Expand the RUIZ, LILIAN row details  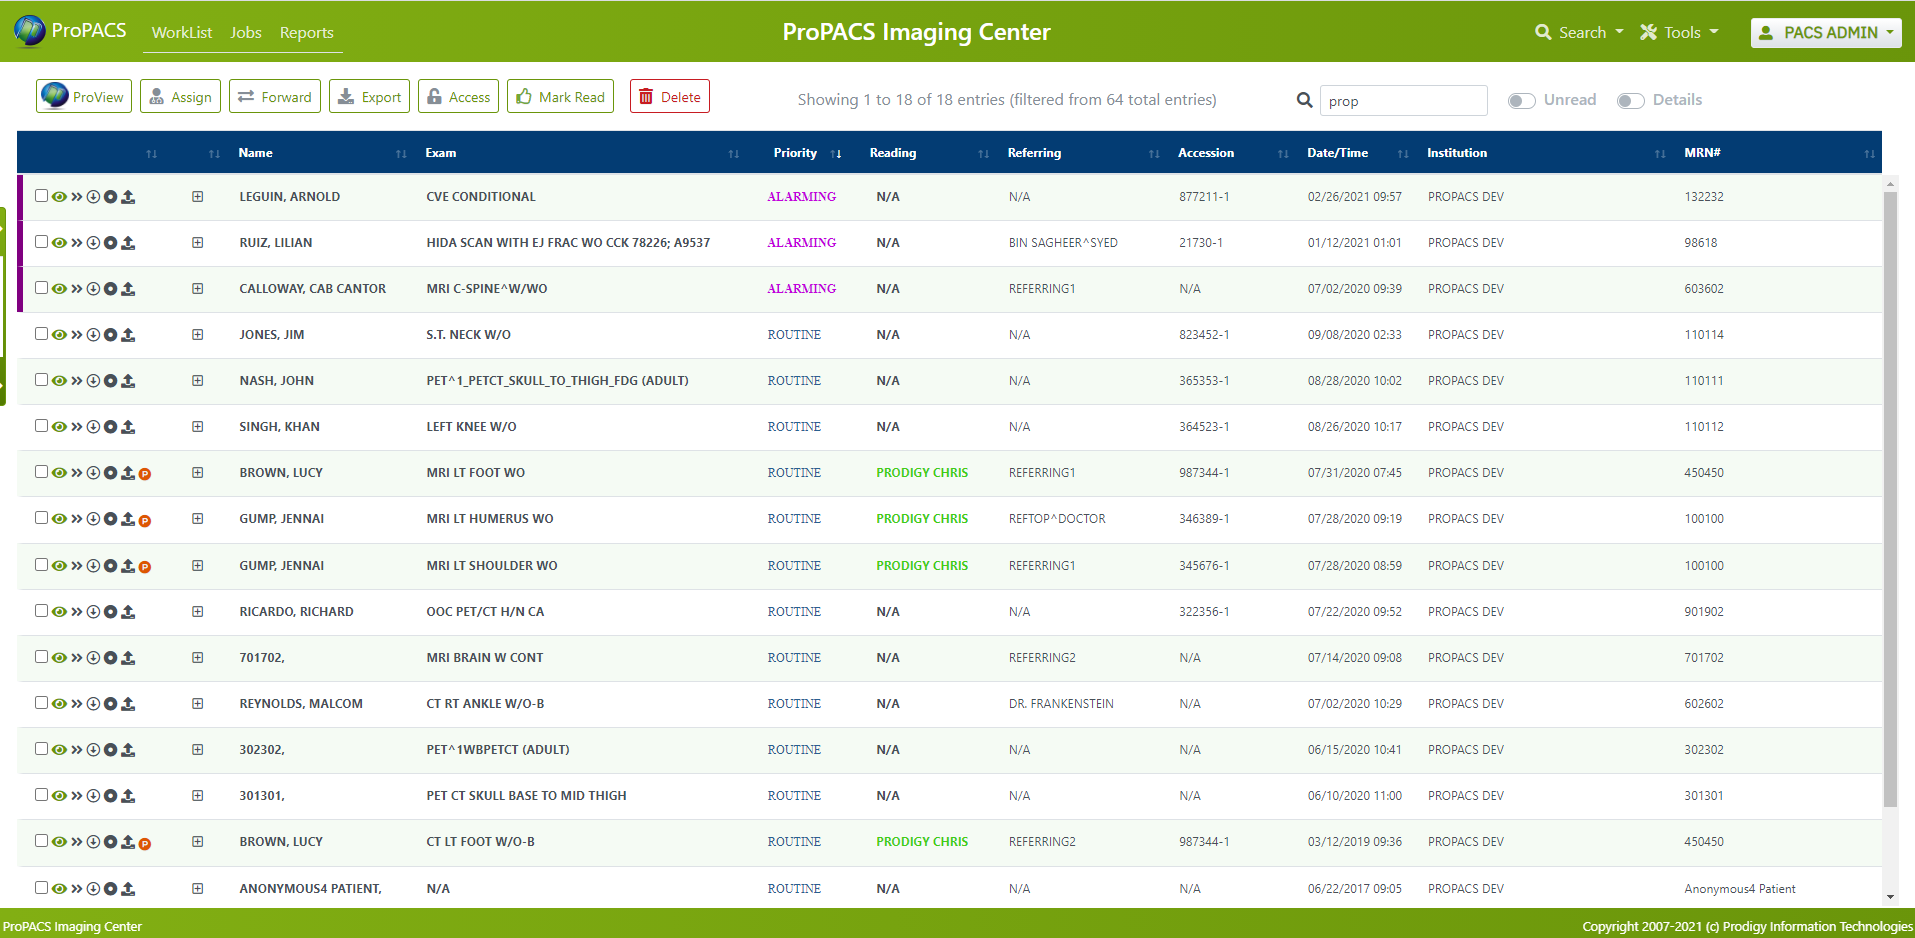pyautogui.click(x=198, y=243)
